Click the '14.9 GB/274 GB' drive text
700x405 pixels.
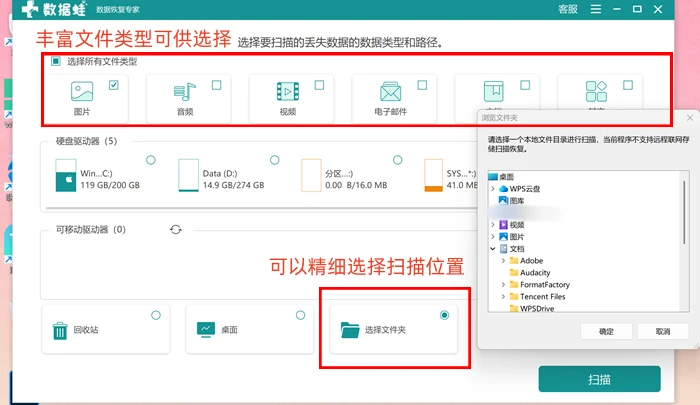click(x=233, y=185)
